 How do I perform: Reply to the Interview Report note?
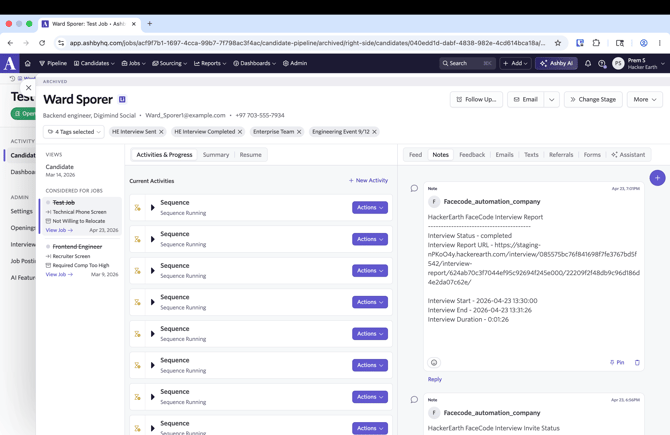click(x=435, y=379)
